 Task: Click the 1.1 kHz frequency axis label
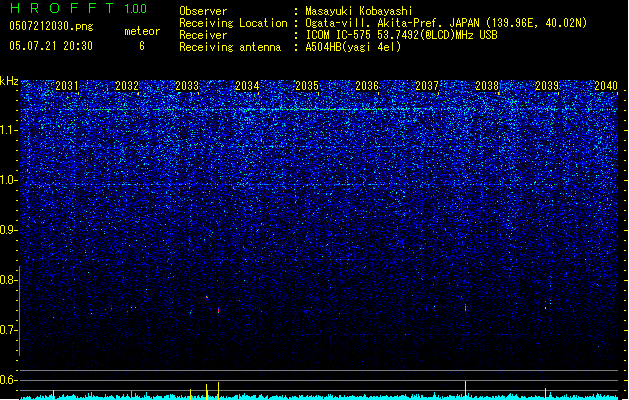(9, 130)
